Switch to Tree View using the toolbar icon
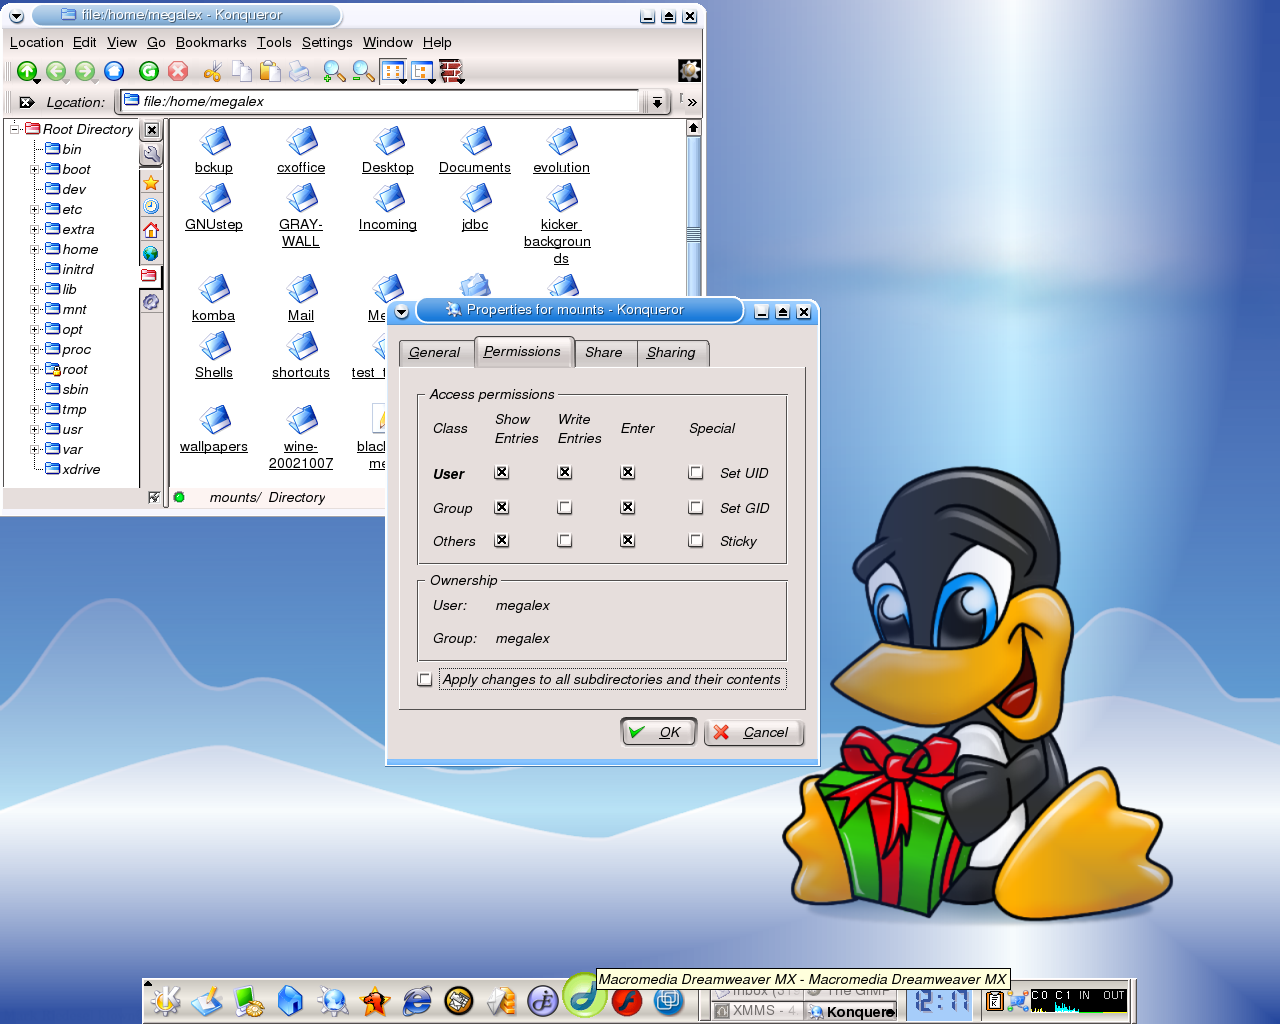Screen dimensions: 1280x1024 tap(423, 71)
